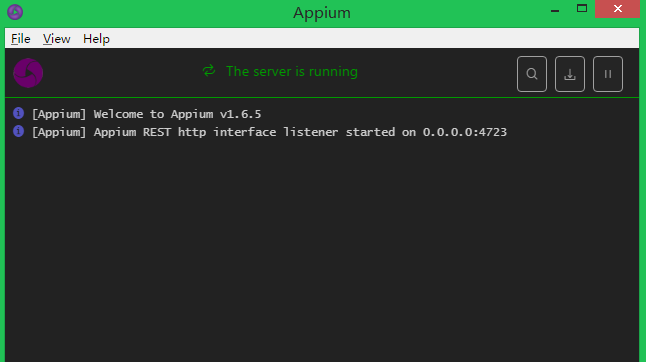Viewport: 646px width, 362px height.
Task: Select the REST http interface listener log line
Action: coord(269,132)
